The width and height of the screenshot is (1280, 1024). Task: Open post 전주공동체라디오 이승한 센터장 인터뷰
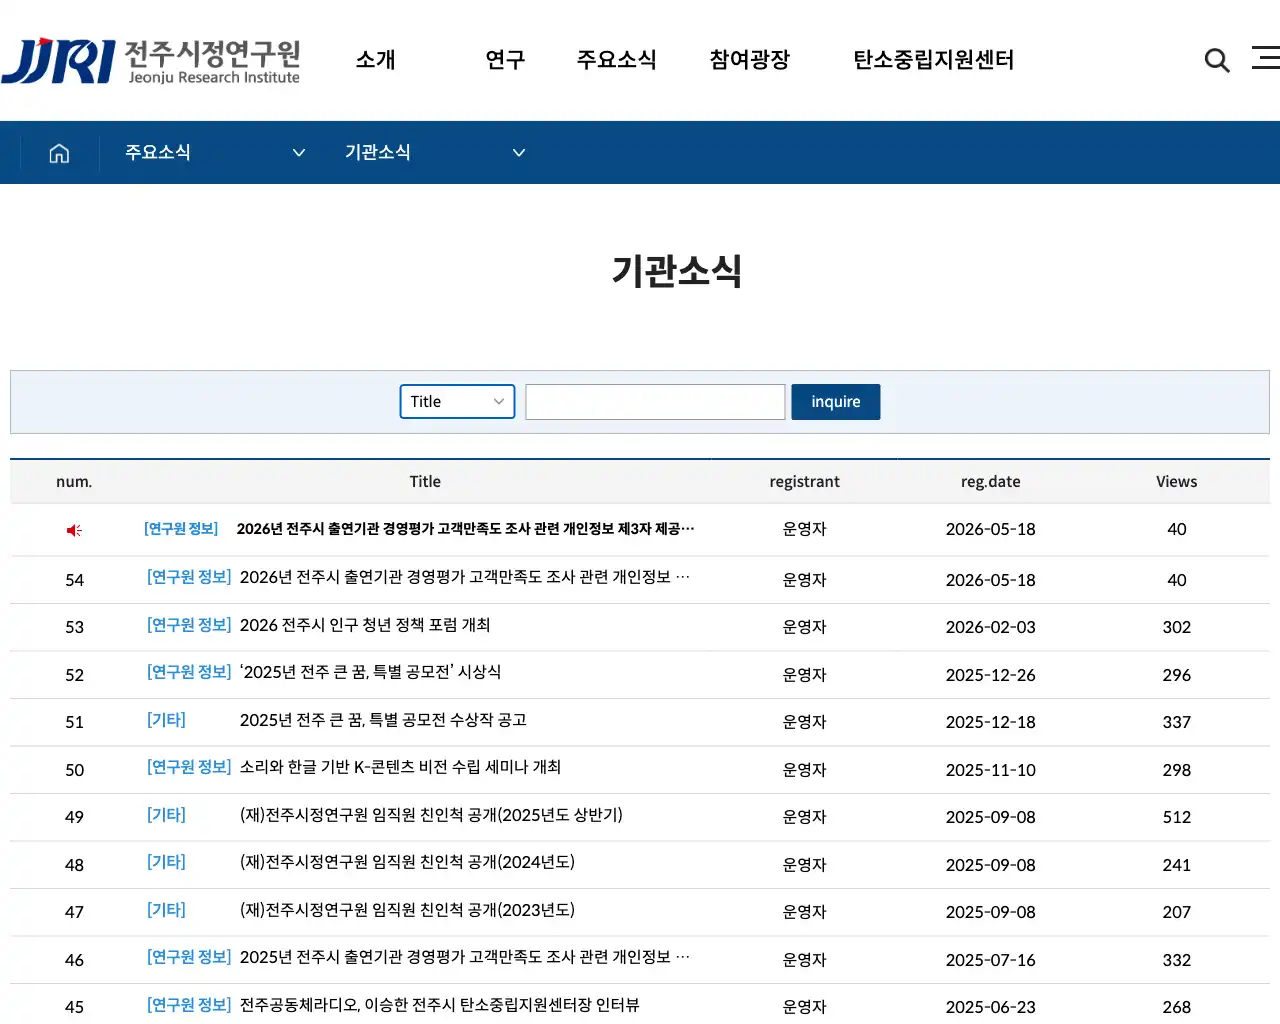(x=439, y=1005)
